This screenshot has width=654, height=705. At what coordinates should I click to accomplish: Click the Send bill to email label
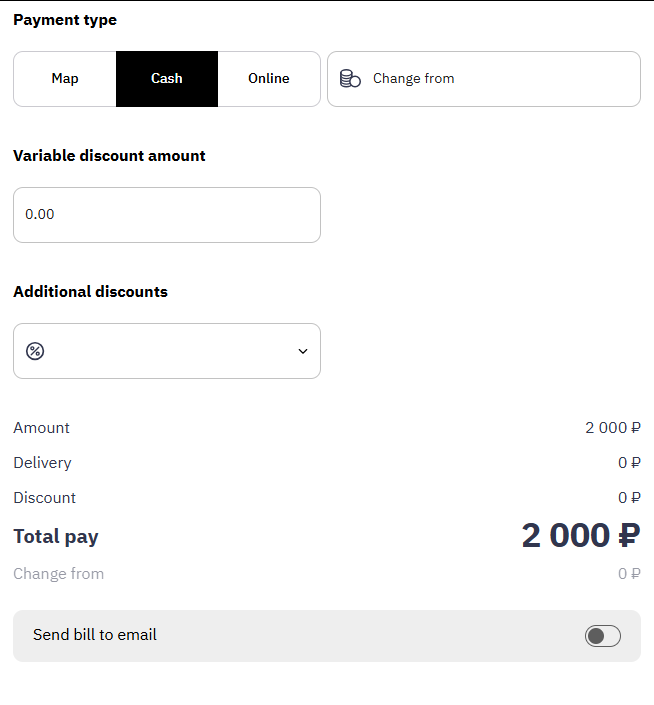[x=95, y=635]
